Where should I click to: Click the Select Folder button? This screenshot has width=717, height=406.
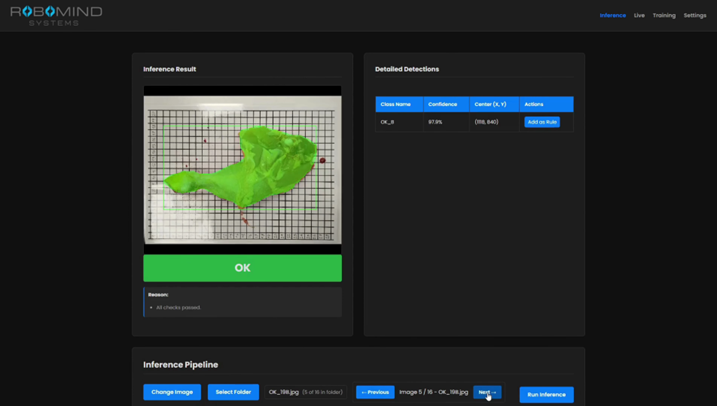click(233, 392)
